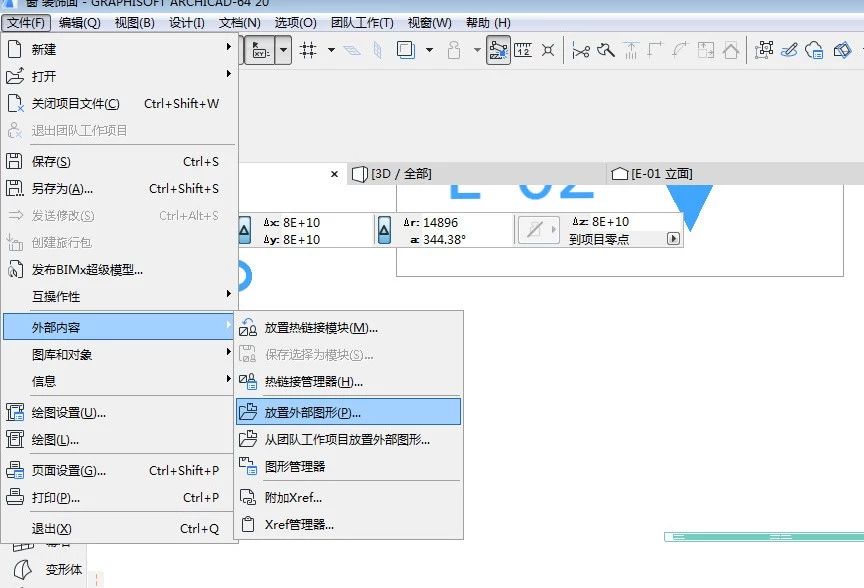
Task: Open 绘图设置(U)... from the File menu
Action: pyautogui.click(x=120, y=412)
